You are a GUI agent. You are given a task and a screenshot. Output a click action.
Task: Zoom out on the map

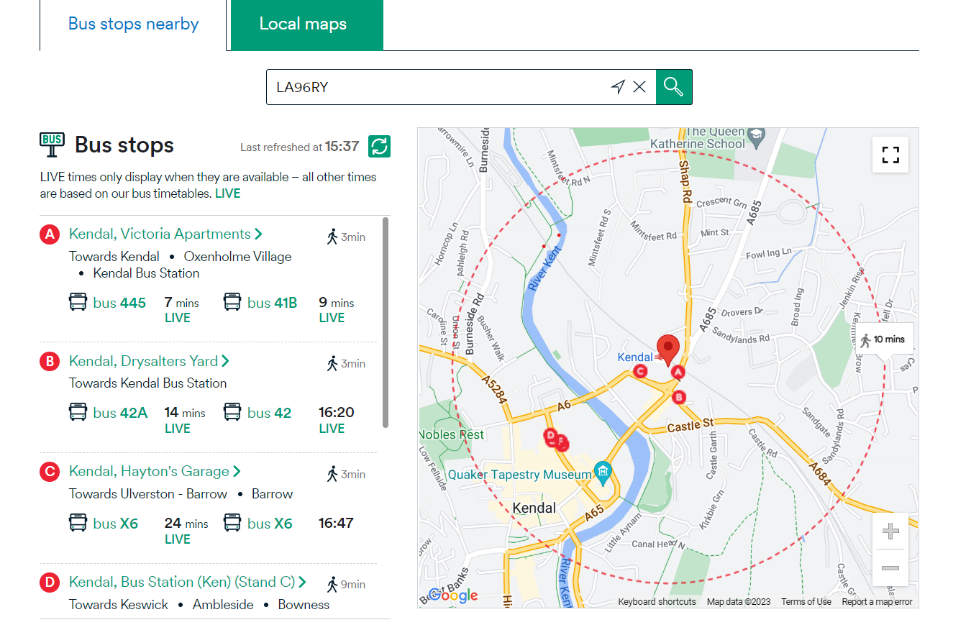(x=890, y=568)
